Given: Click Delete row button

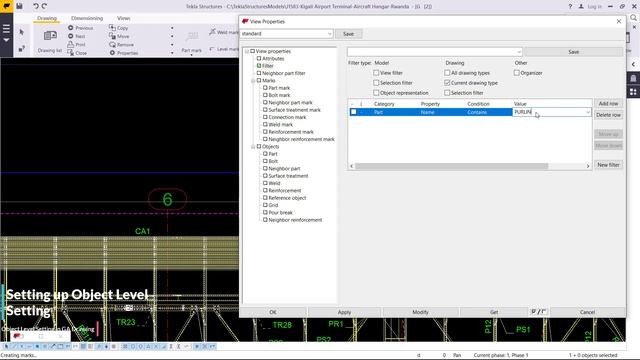Looking at the screenshot, I should pyautogui.click(x=608, y=115).
